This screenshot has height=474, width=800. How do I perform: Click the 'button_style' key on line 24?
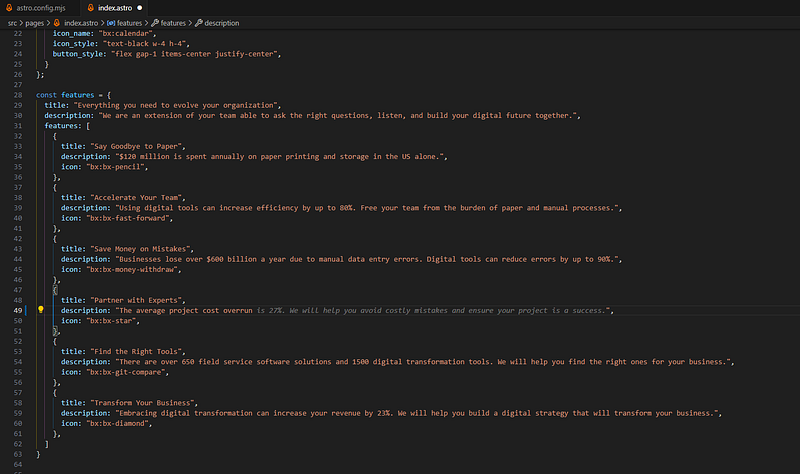[80, 54]
